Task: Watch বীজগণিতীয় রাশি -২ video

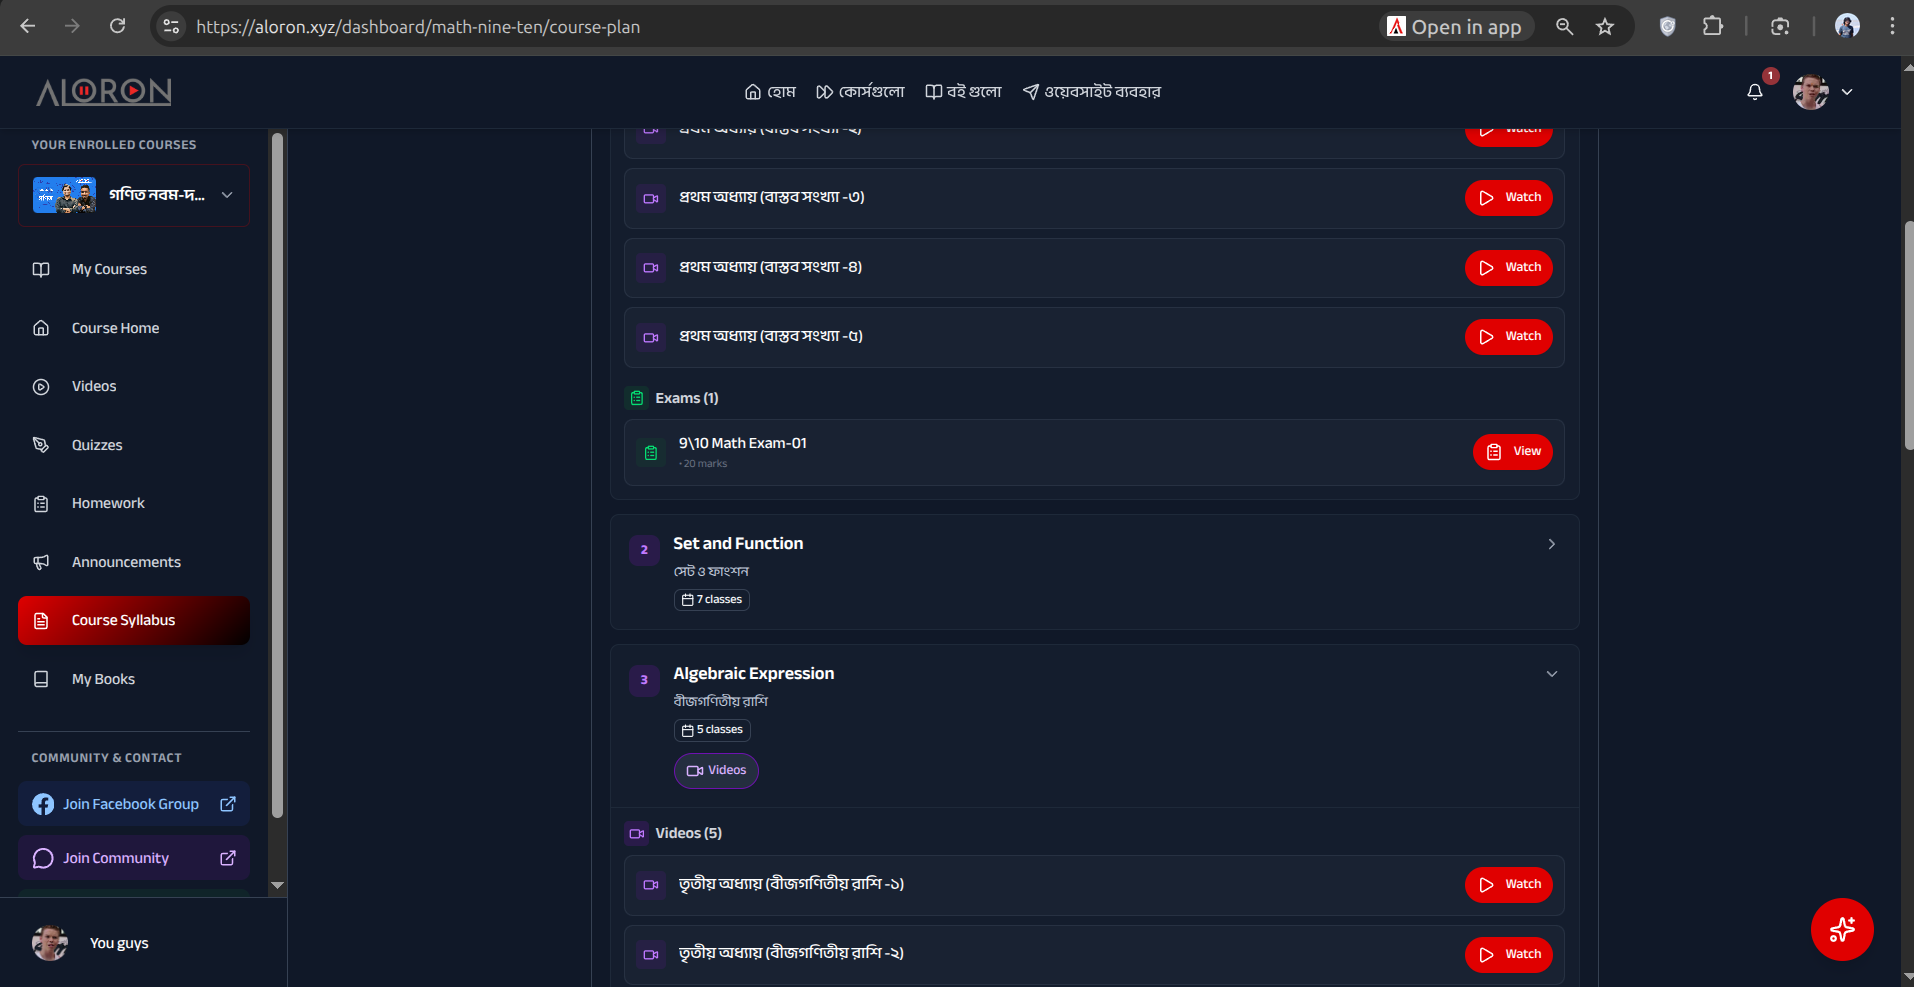Action: pos(1509,955)
